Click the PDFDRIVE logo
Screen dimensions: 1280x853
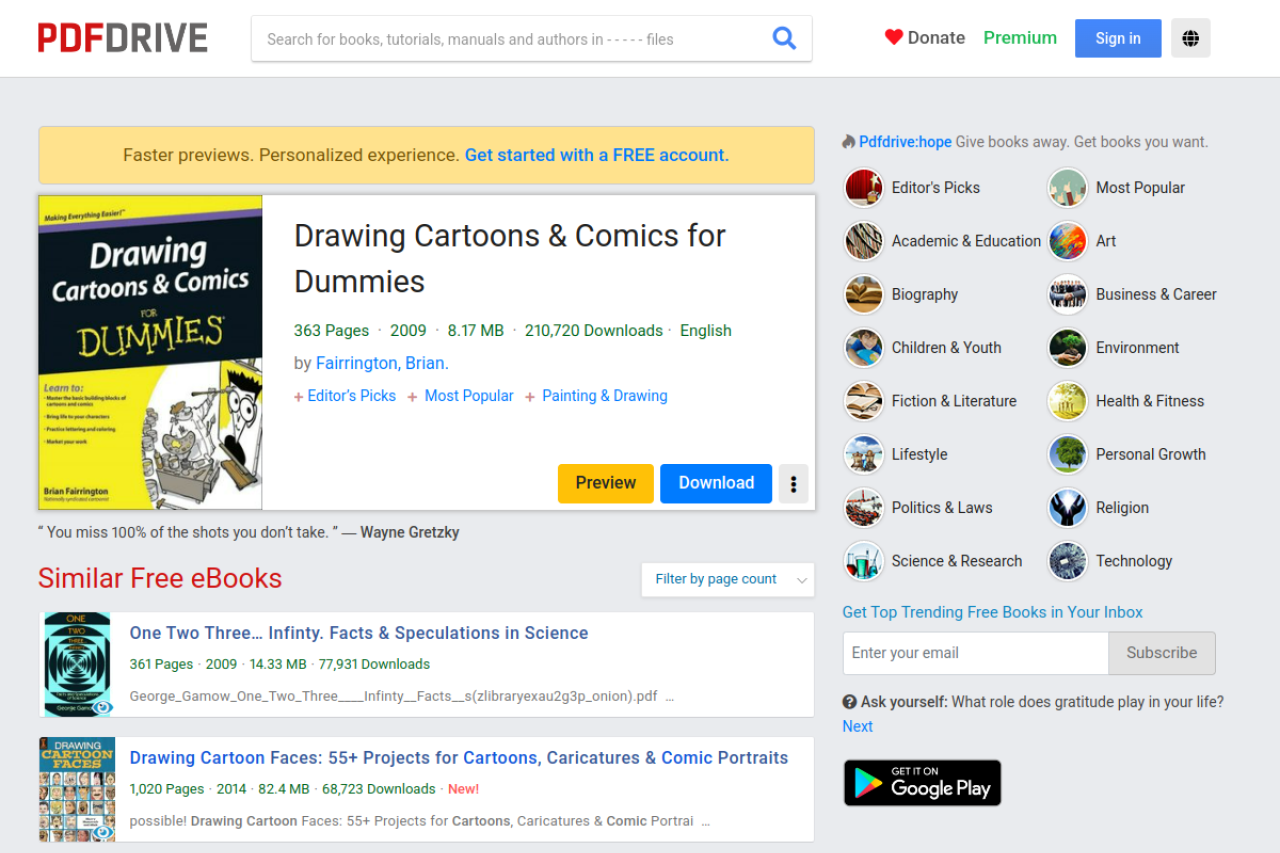123,38
